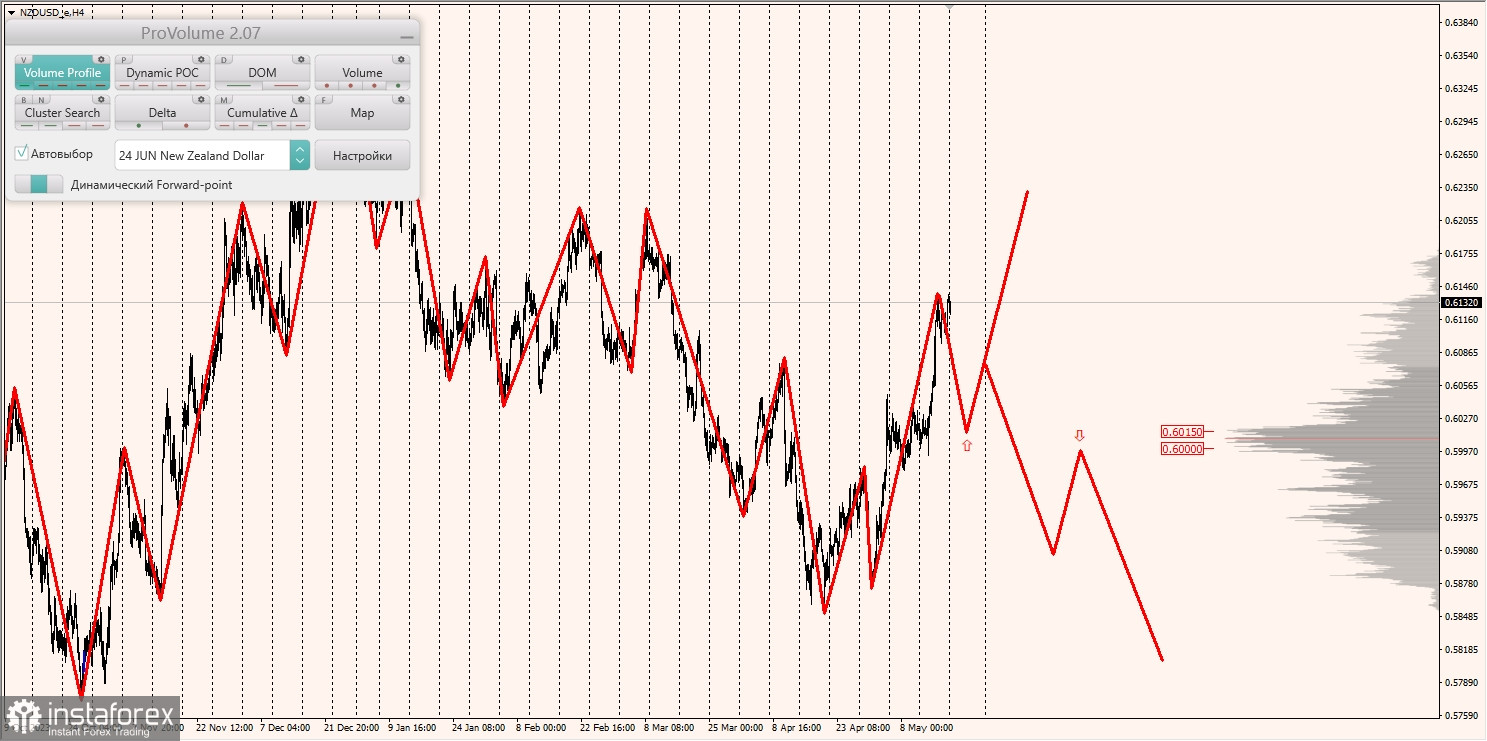Viewport: 1487px width, 741px height.
Task: Activate the Map button
Action: (x=362, y=112)
